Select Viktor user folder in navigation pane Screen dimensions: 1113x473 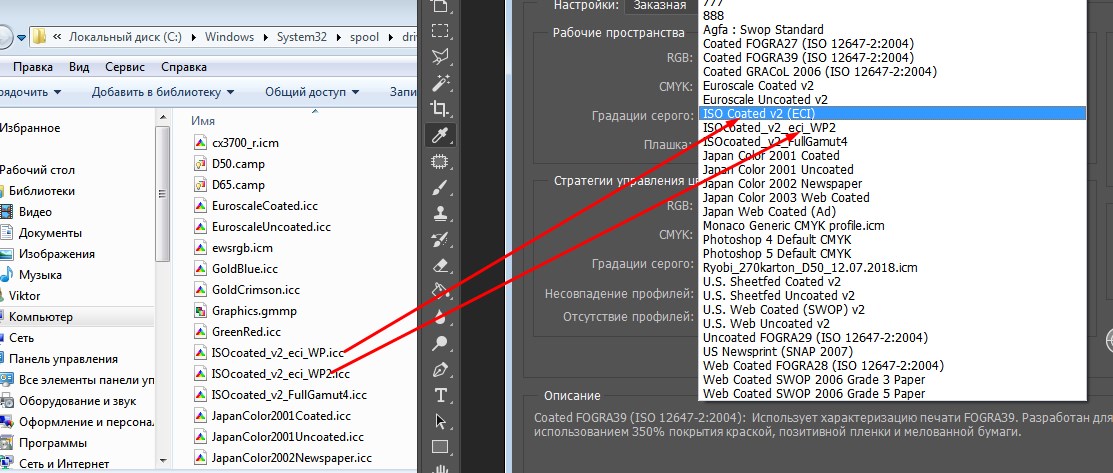tap(24, 295)
